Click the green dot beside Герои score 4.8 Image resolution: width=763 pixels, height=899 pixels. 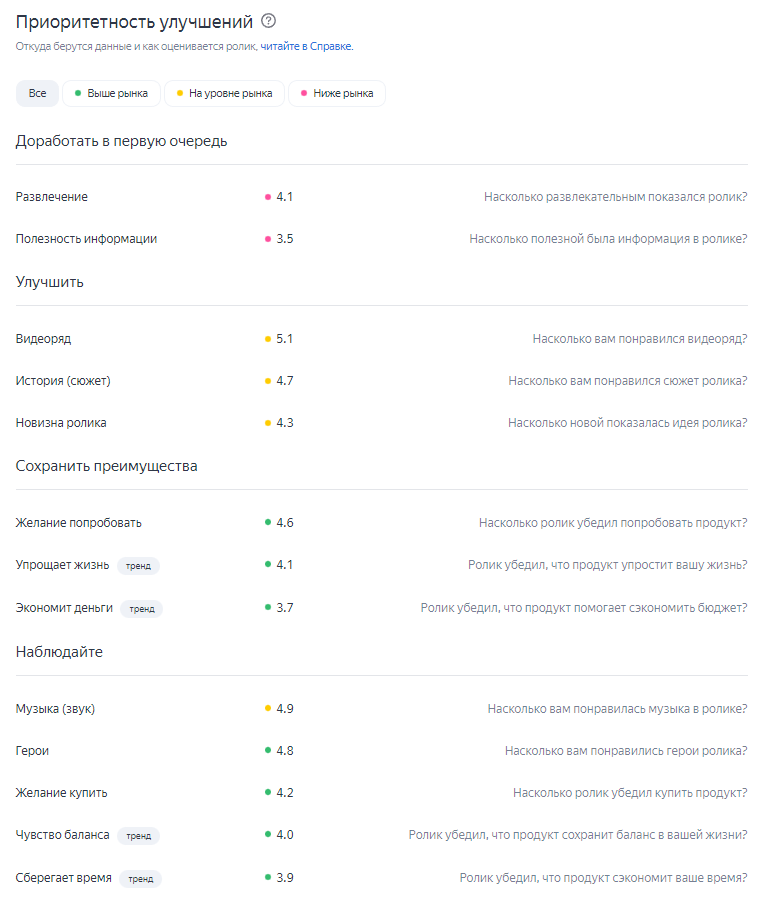click(268, 750)
